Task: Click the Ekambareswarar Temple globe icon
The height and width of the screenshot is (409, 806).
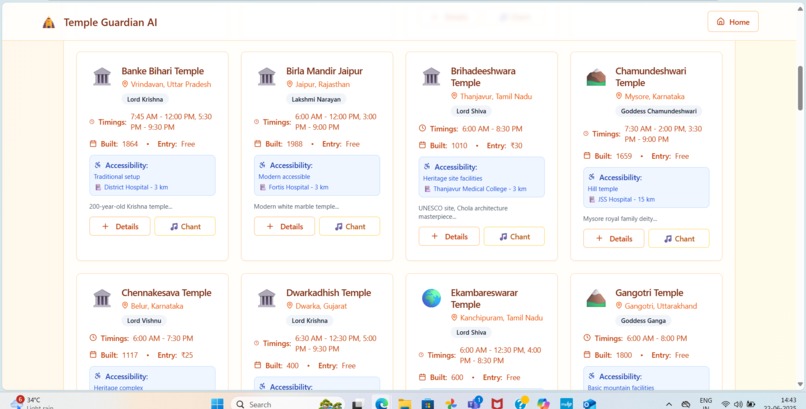Action: coord(431,298)
